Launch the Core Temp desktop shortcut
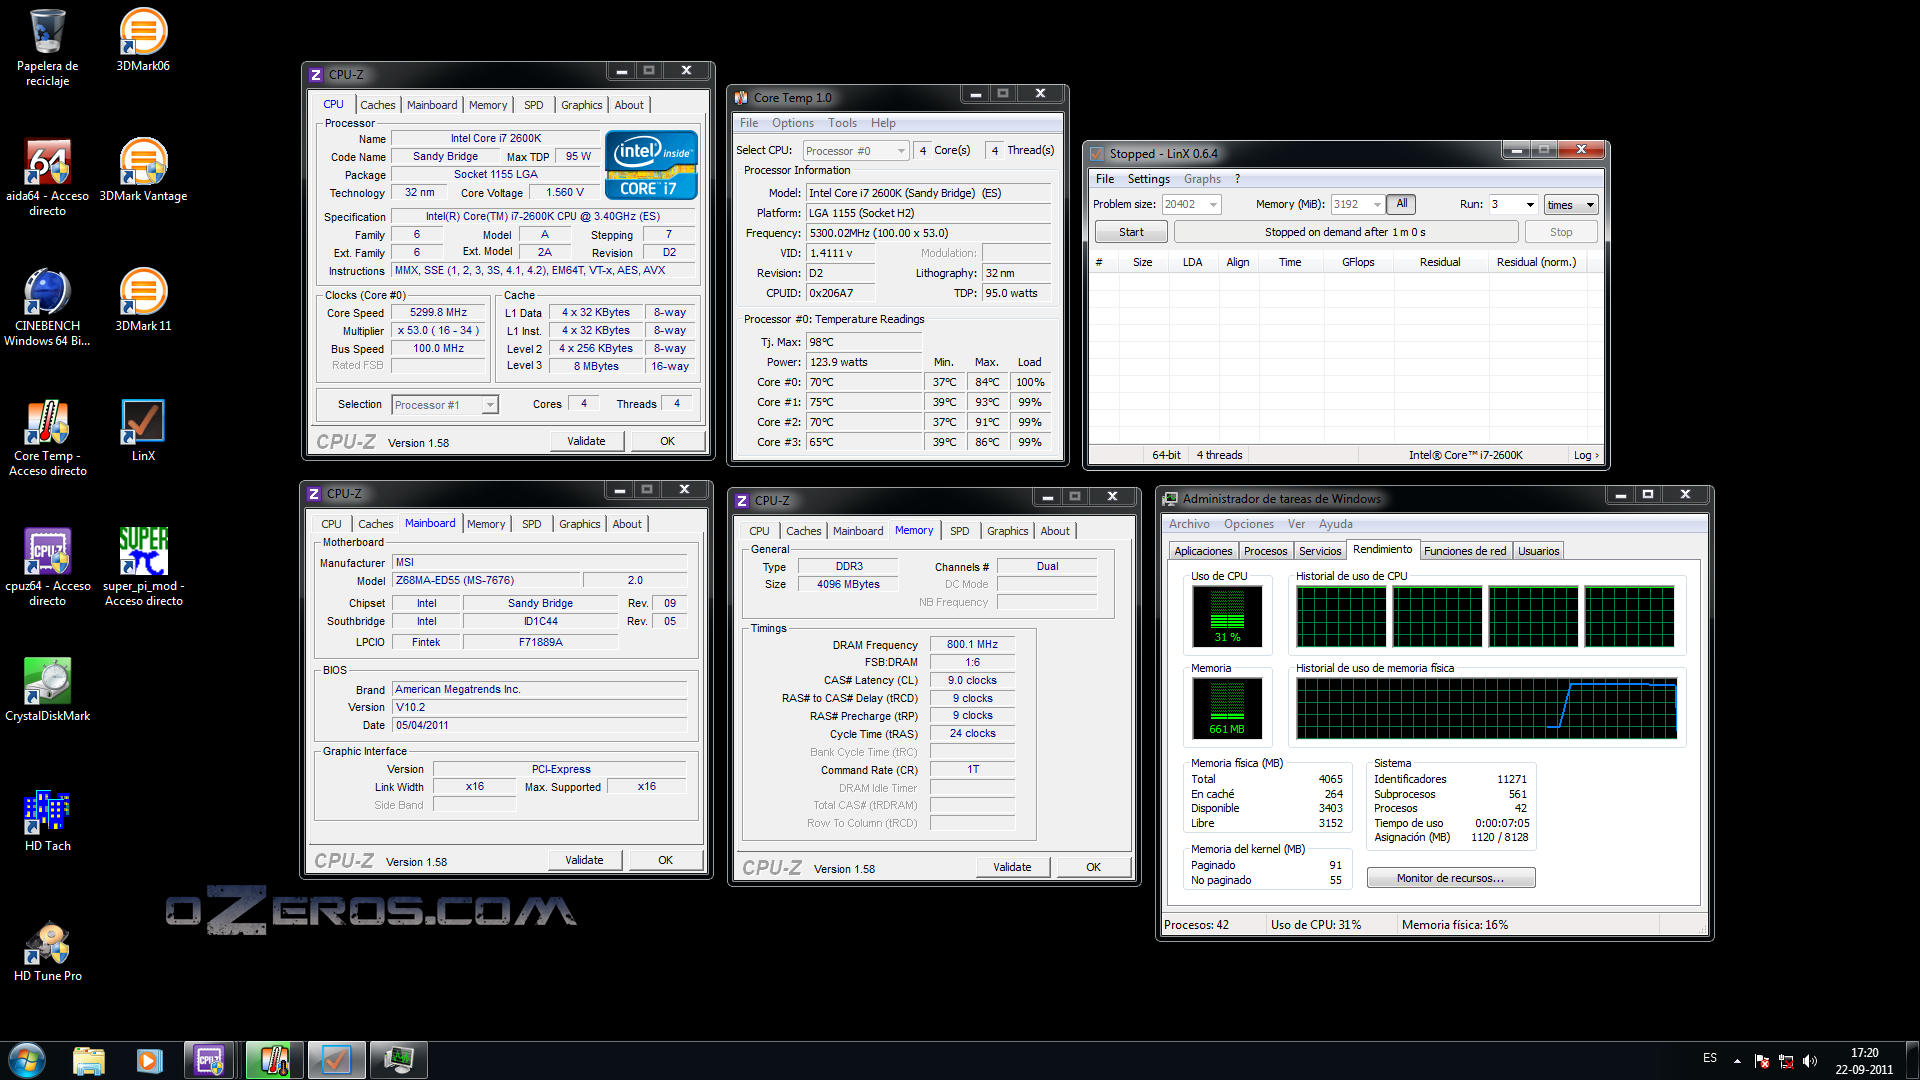1920x1080 pixels. pyautogui.click(x=47, y=437)
